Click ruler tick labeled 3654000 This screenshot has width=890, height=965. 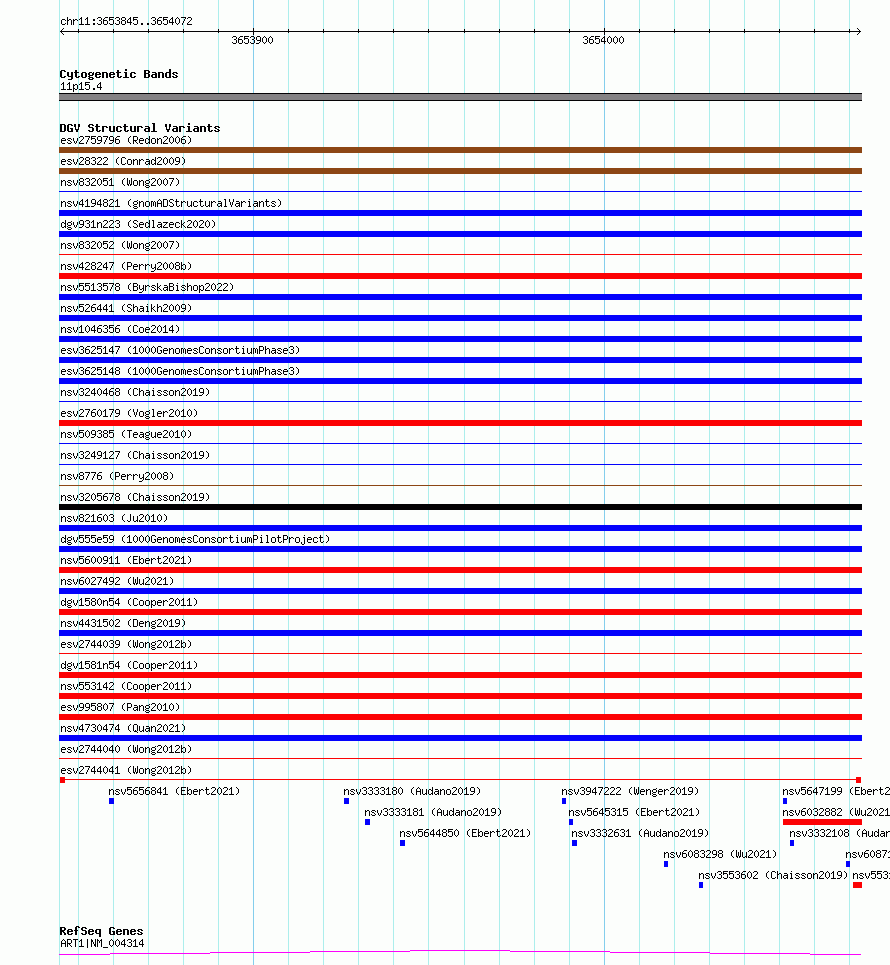(x=603, y=40)
